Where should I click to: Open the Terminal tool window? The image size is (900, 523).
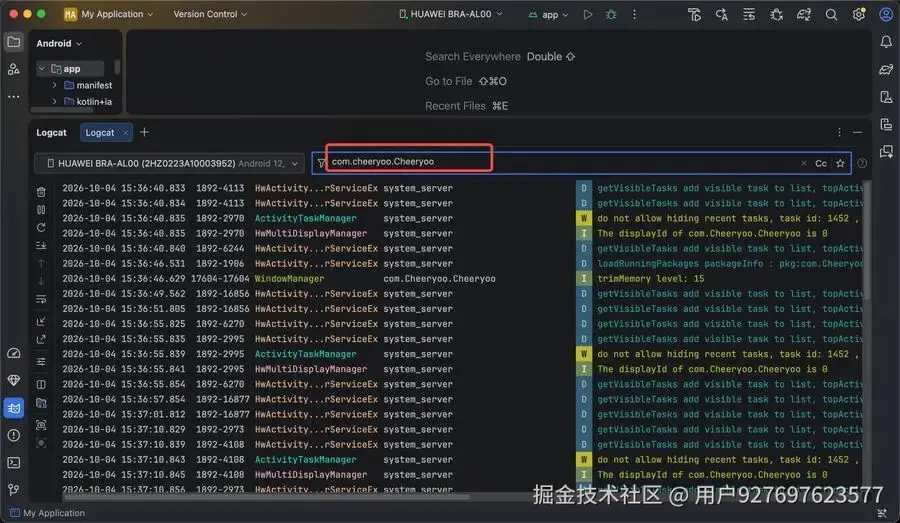[14, 463]
